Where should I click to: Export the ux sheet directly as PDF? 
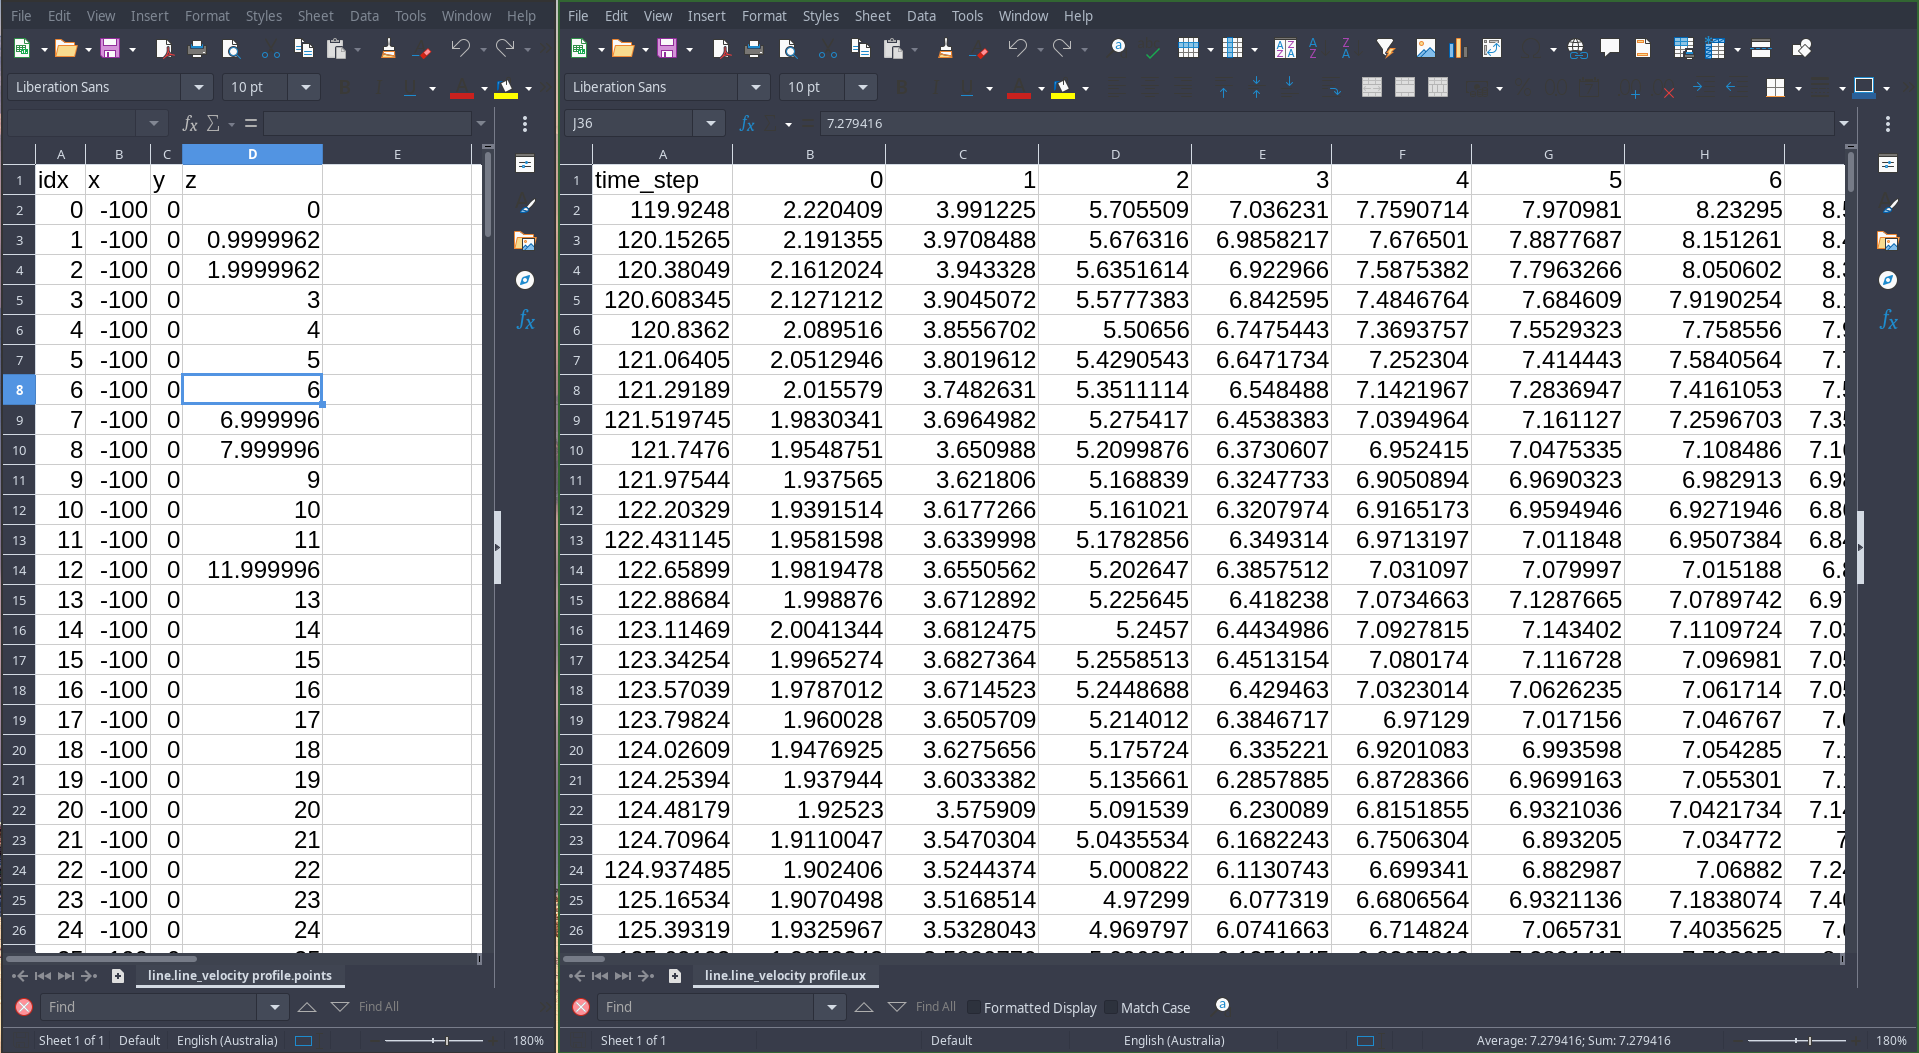[720, 48]
